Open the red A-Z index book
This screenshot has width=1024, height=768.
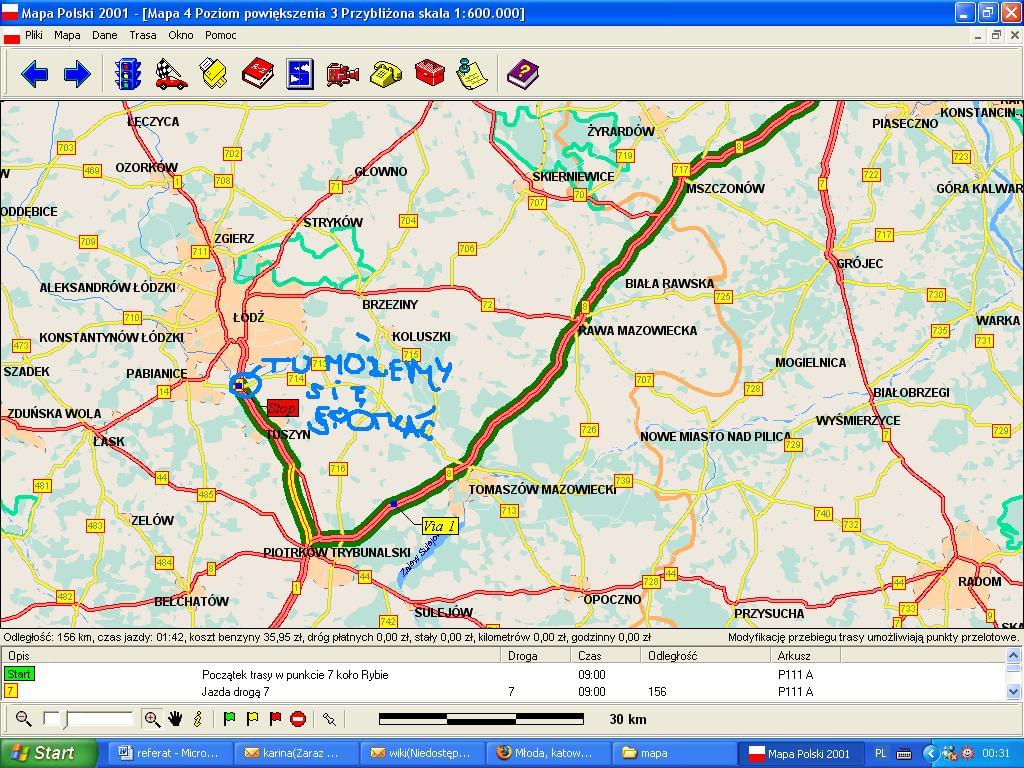click(257, 74)
